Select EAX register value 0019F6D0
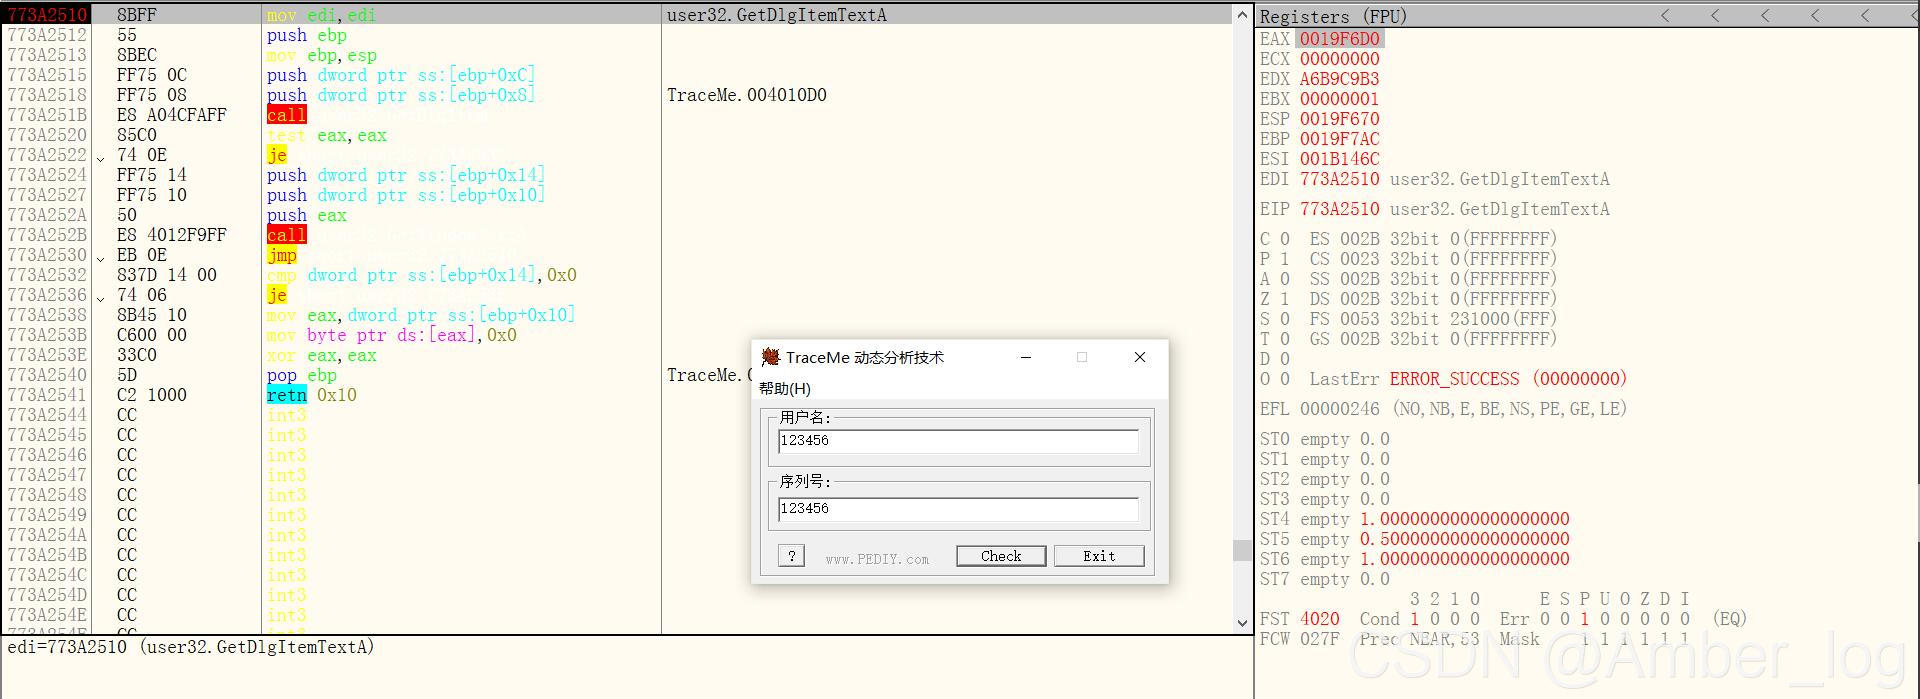 coord(1340,39)
